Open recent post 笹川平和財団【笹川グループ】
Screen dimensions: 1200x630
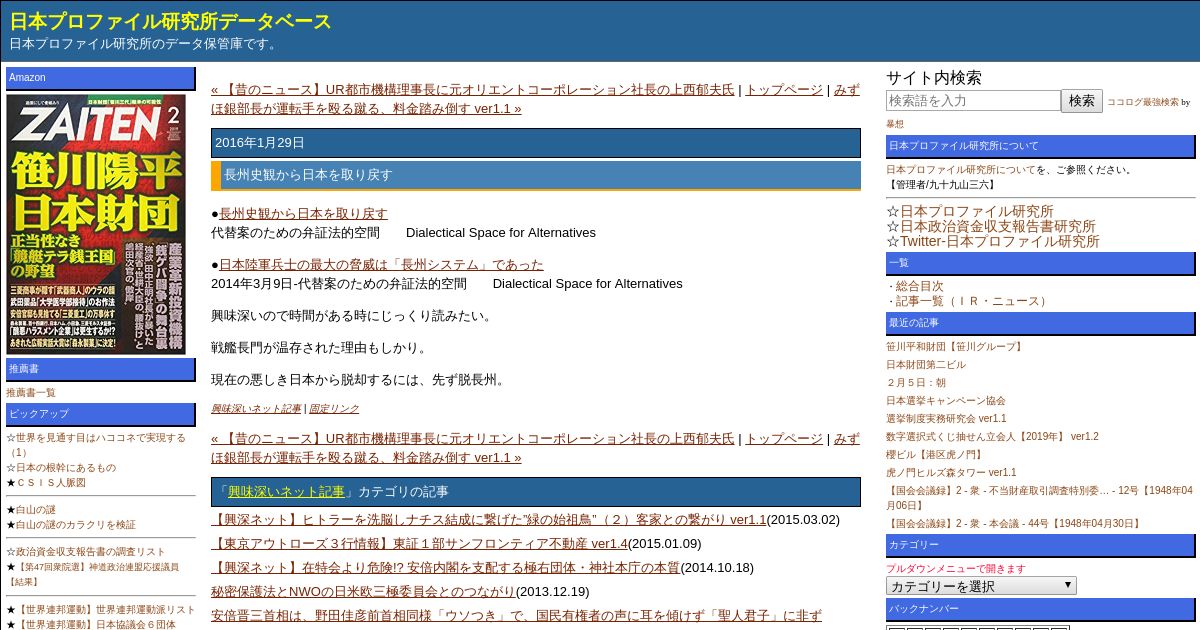click(x=956, y=346)
